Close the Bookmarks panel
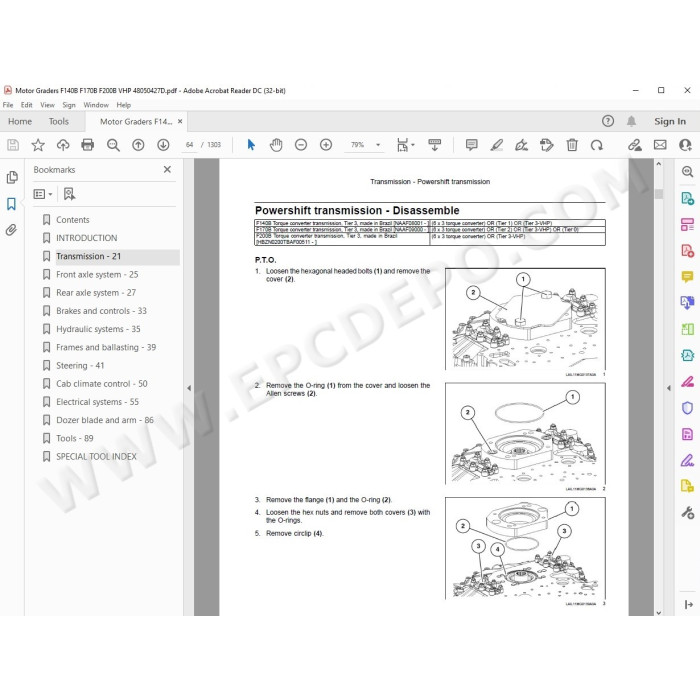Screen dimensions: 700x700 click(x=167, y=169)
